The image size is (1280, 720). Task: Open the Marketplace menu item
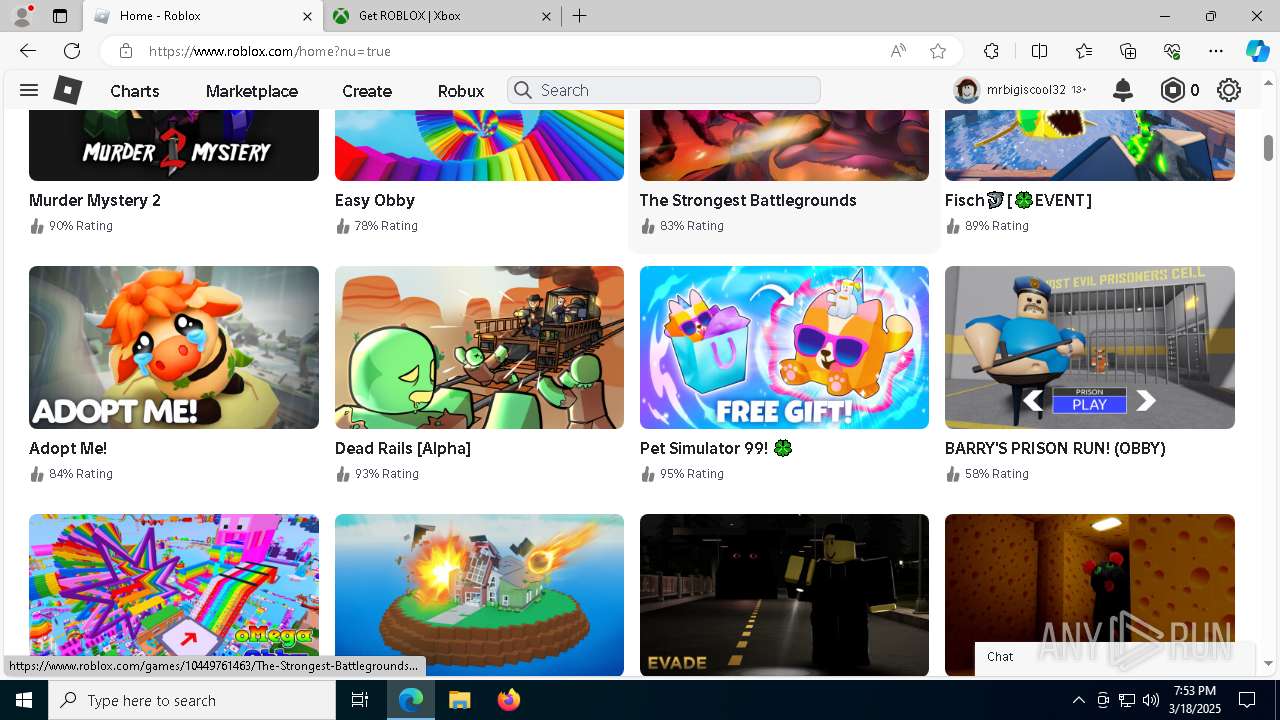tap(252, 90)
